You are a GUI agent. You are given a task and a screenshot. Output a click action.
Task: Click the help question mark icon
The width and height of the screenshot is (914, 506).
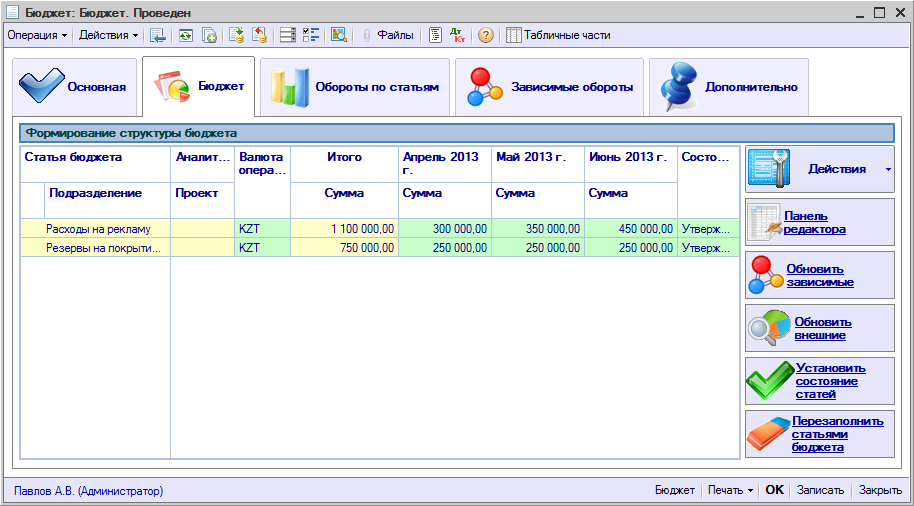(486, 35)
